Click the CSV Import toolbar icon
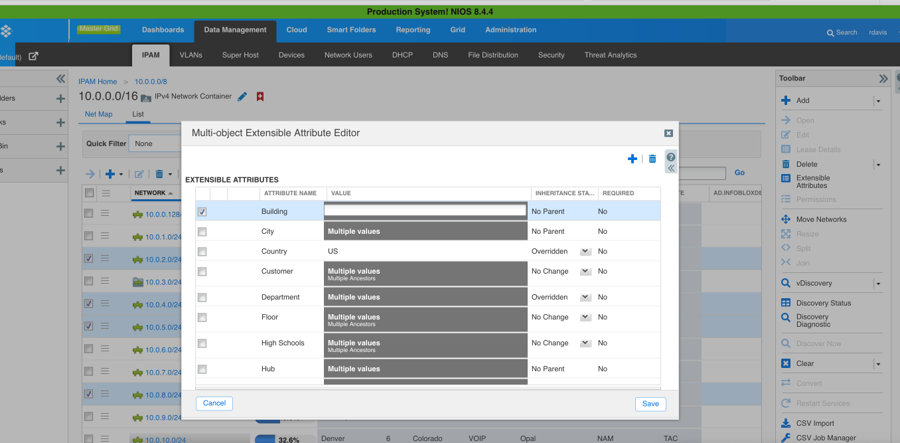 (786, 423)
